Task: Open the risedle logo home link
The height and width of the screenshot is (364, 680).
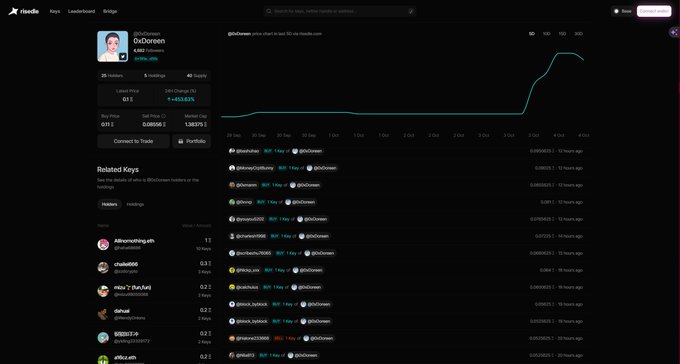Action: [x=24, y=11]
